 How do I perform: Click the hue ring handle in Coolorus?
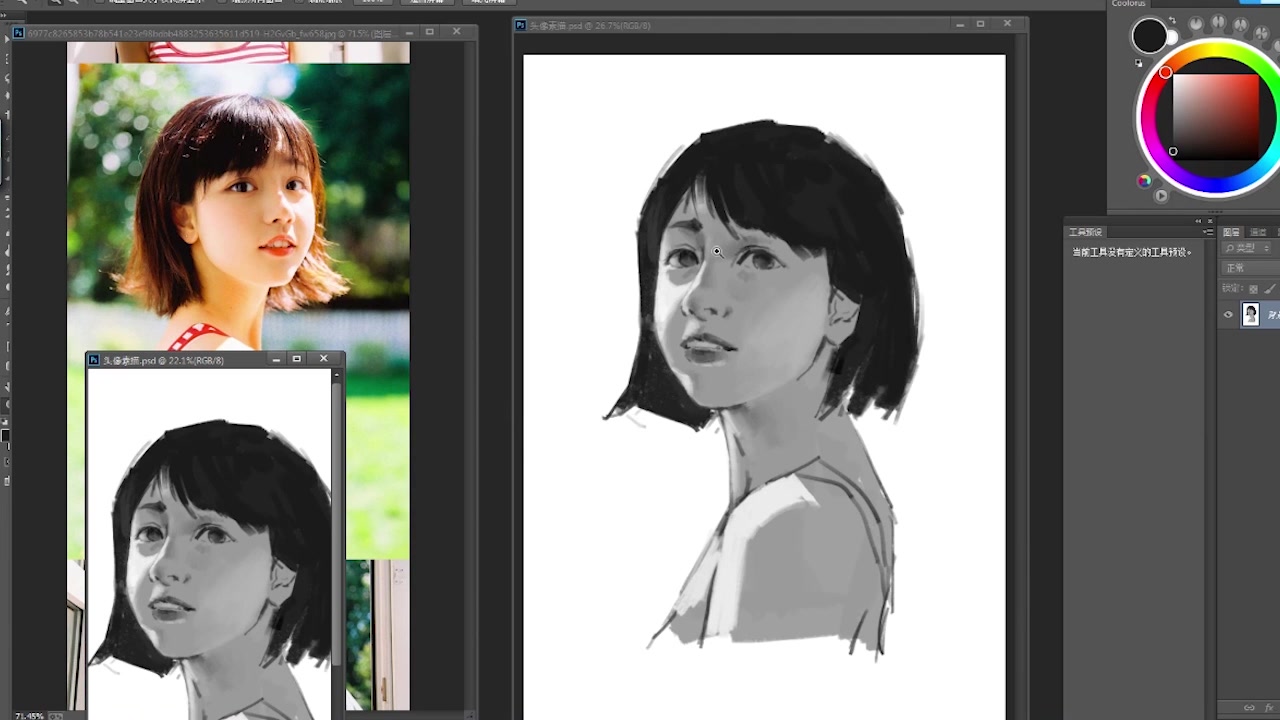[1165, 73]
